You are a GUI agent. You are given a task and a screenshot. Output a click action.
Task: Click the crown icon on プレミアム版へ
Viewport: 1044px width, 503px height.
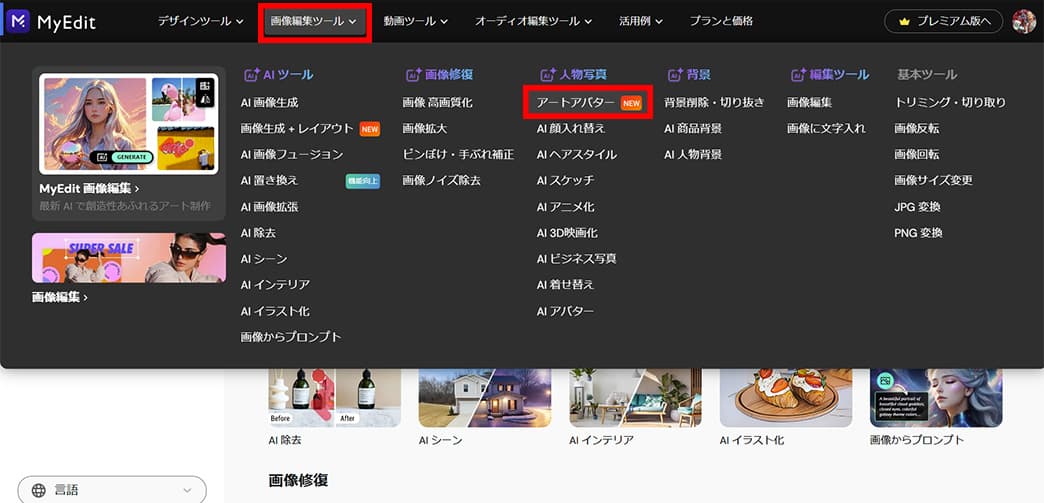904,22
